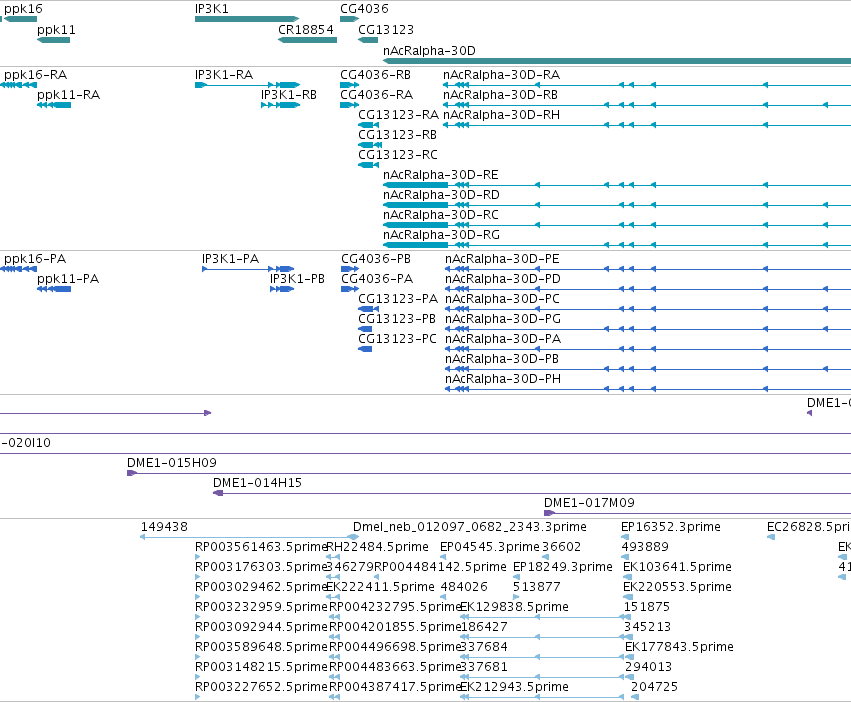This screenshot has width=851, height=702.
Task: Select the CG4036-RA transcript label
Action: [377, 95]
